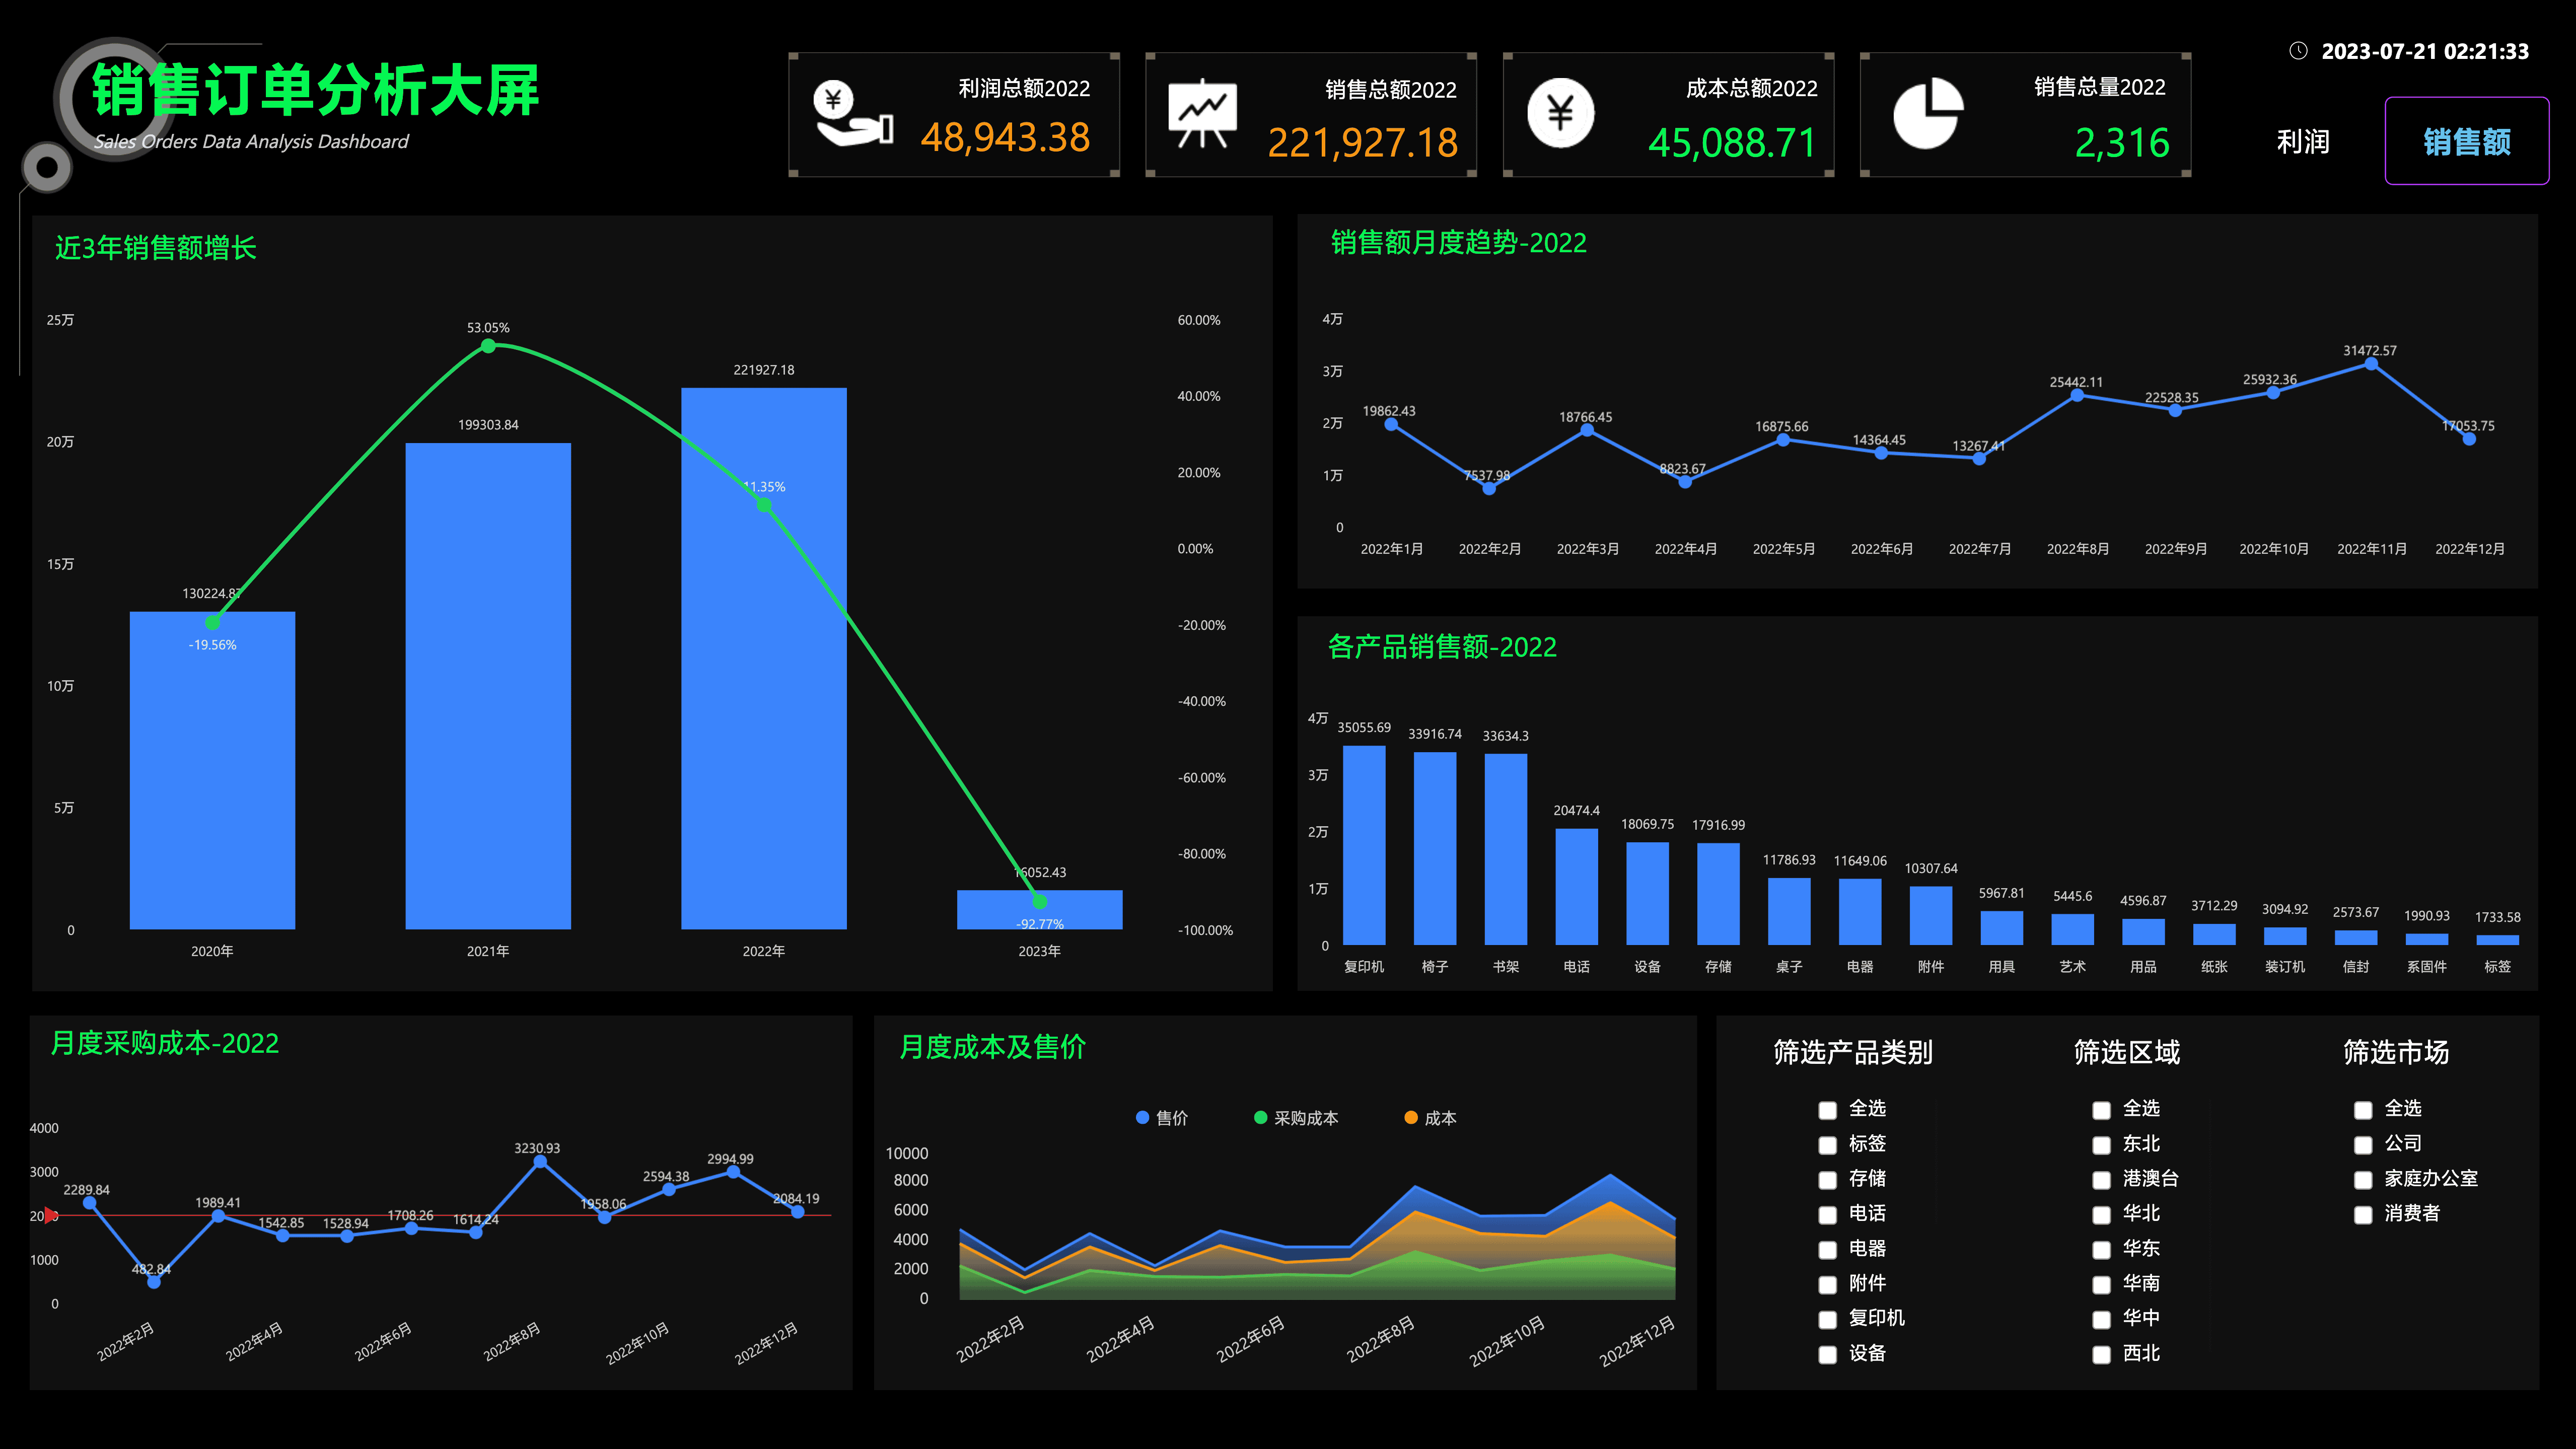Click the 书架 bar showing 33634.3

(x=1506, y=849)
